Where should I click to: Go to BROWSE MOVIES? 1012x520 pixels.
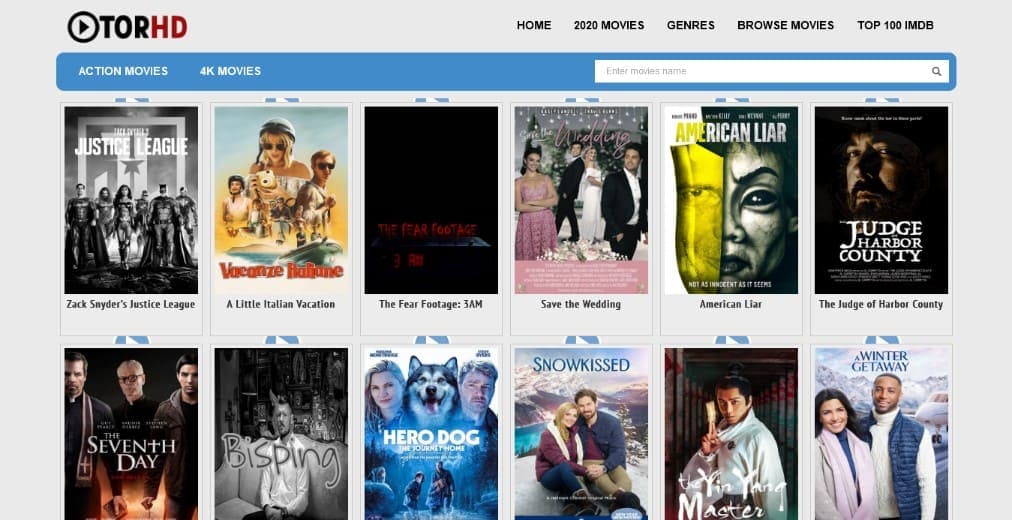click(x=785, y=25)
